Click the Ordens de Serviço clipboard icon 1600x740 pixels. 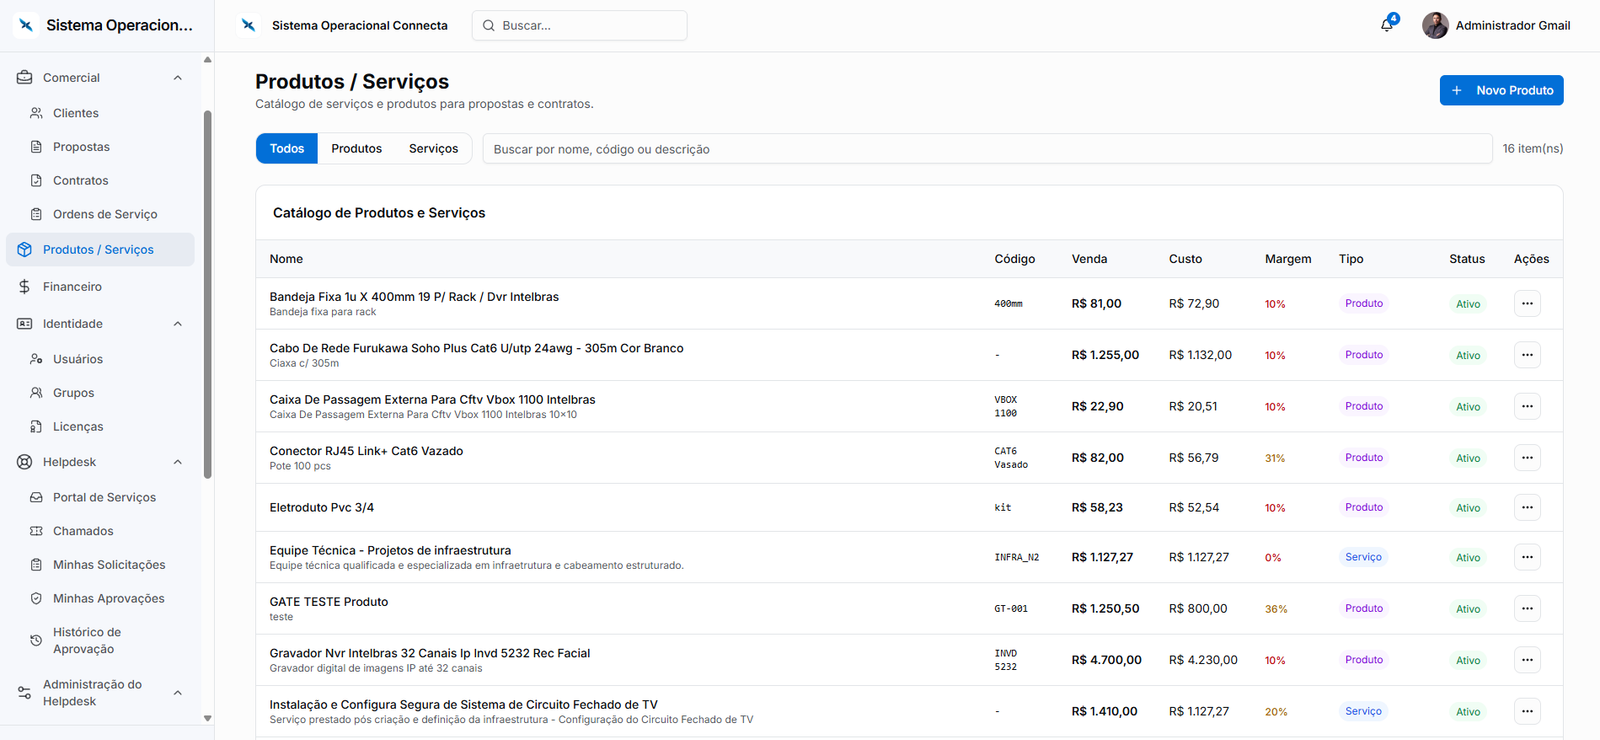pos(36,214)
